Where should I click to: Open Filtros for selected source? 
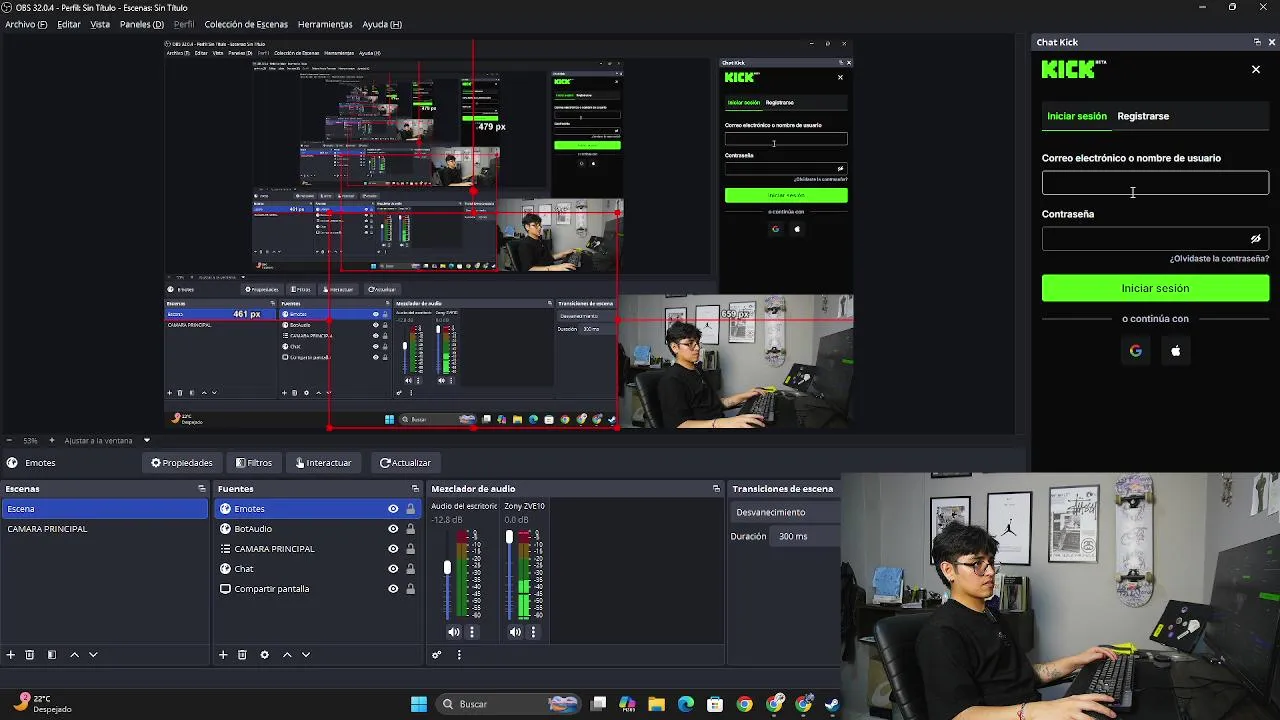tap(254, 463)
